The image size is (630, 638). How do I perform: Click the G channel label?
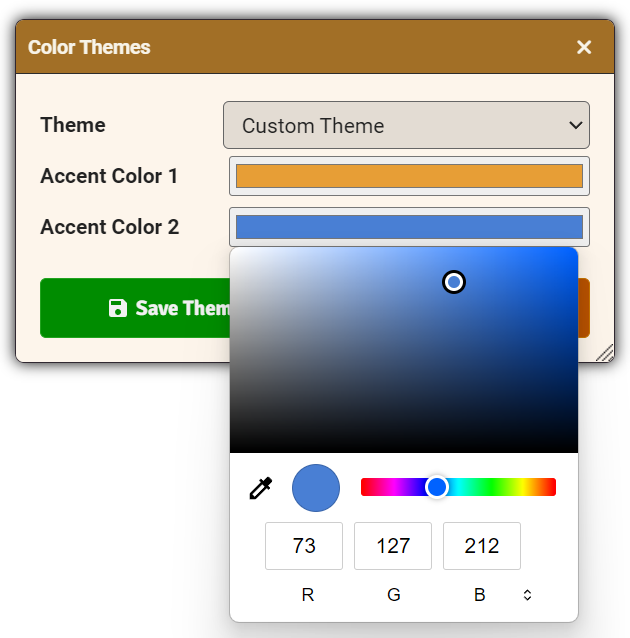[394, 595]
